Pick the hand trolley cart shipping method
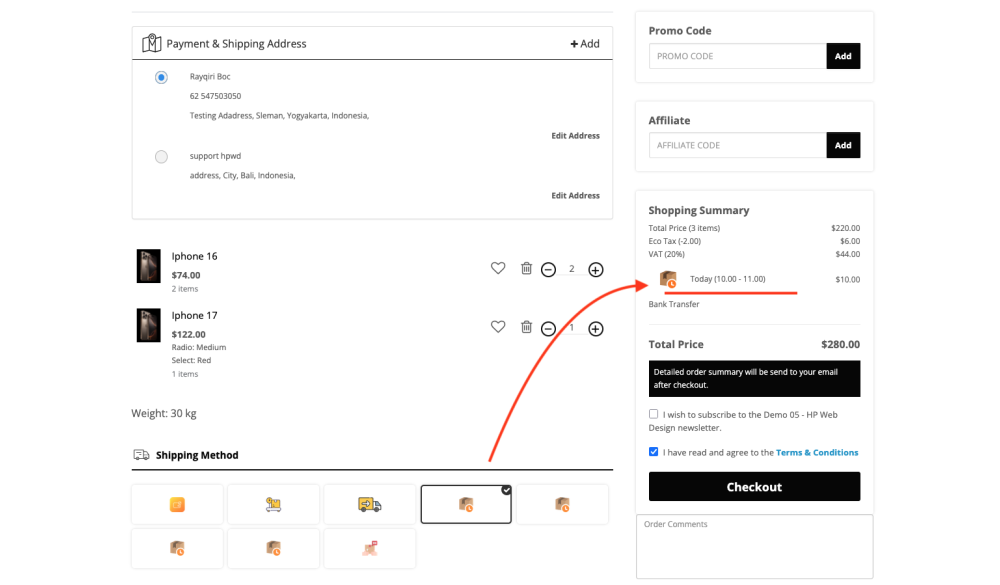The height and width of the screenshot is (585, 1000). (x=273, y=505)
